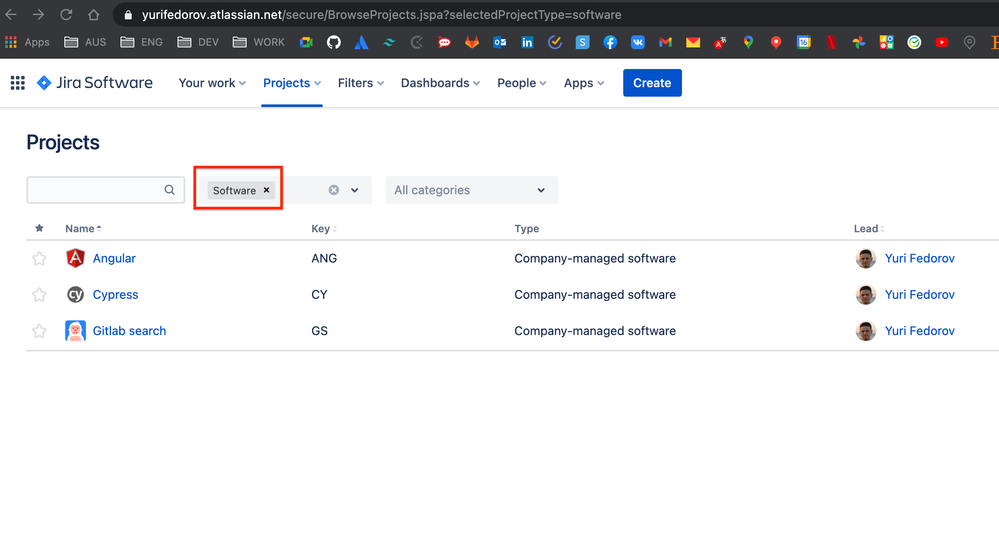Click the search magnifier icon in Projects
Viewport: 999px width, 544px height.
point(169,190)
